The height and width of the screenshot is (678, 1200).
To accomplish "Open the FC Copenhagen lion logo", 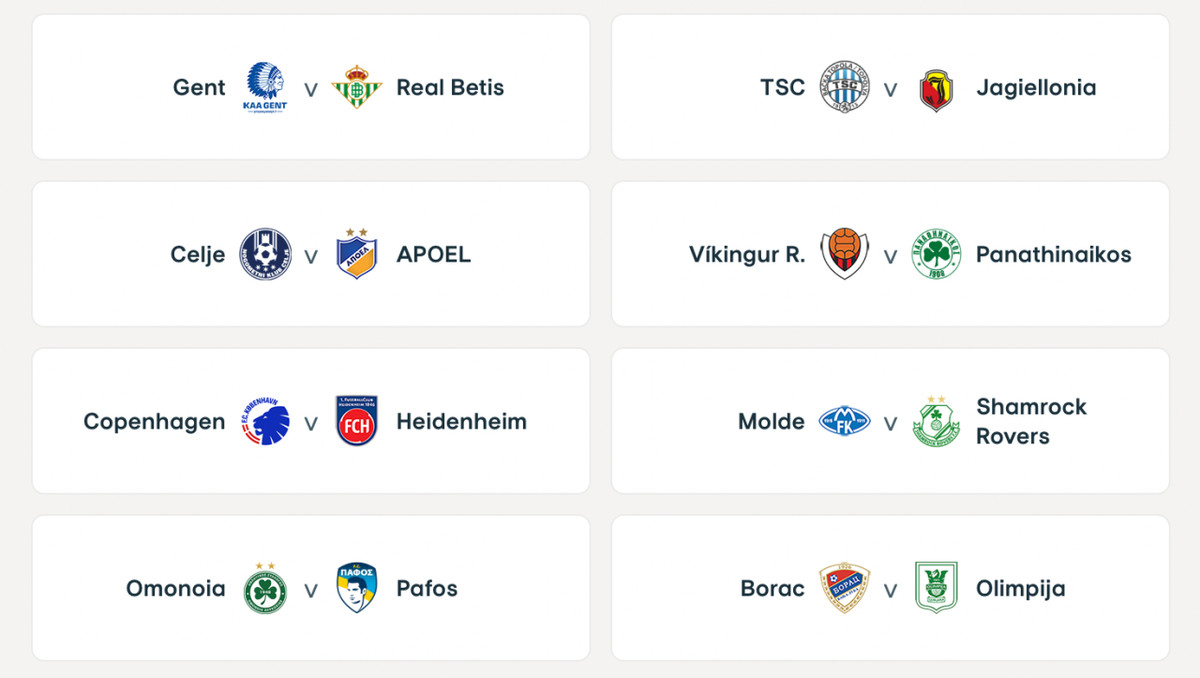I will click(265, 421).
